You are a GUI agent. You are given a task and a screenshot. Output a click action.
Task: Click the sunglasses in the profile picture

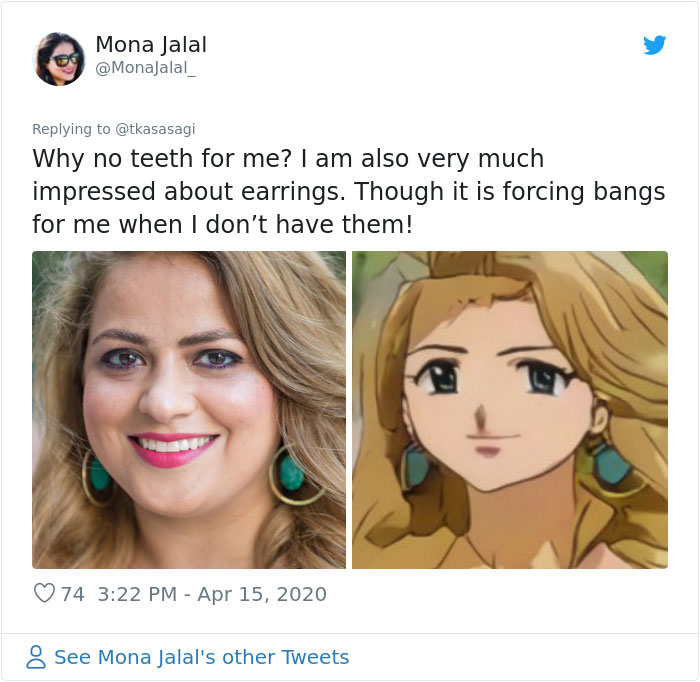click(x=65, y=59)
